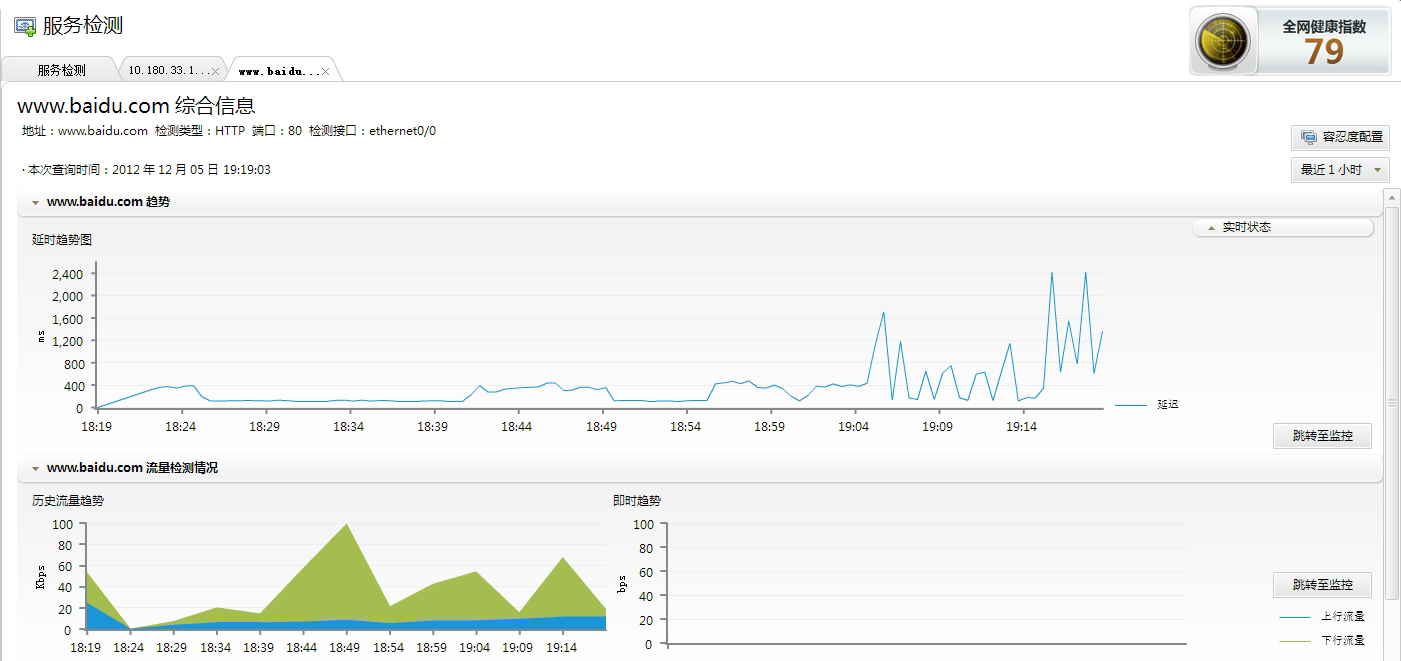
Task: Click the vertical scrollbar up arrow
Action: 1391,197
